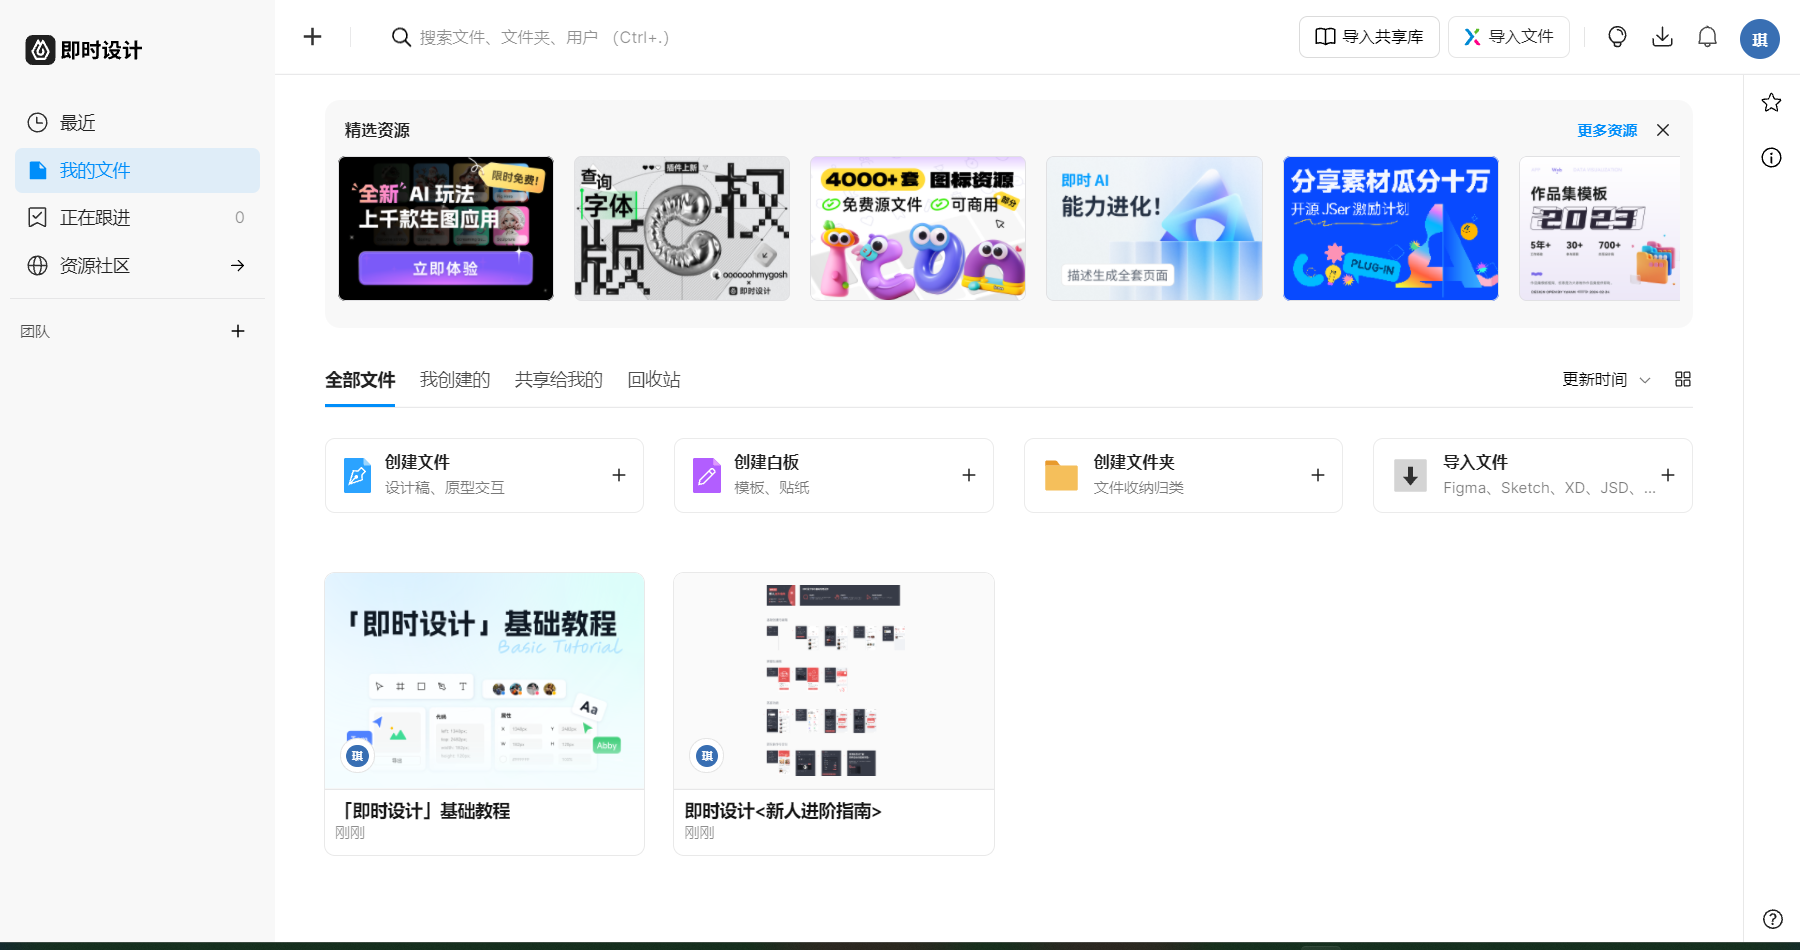The height and width of the screenshot is (950, 1800).
Task: Click plus icon on 创建白板 card
Action: tap(968, 475)
